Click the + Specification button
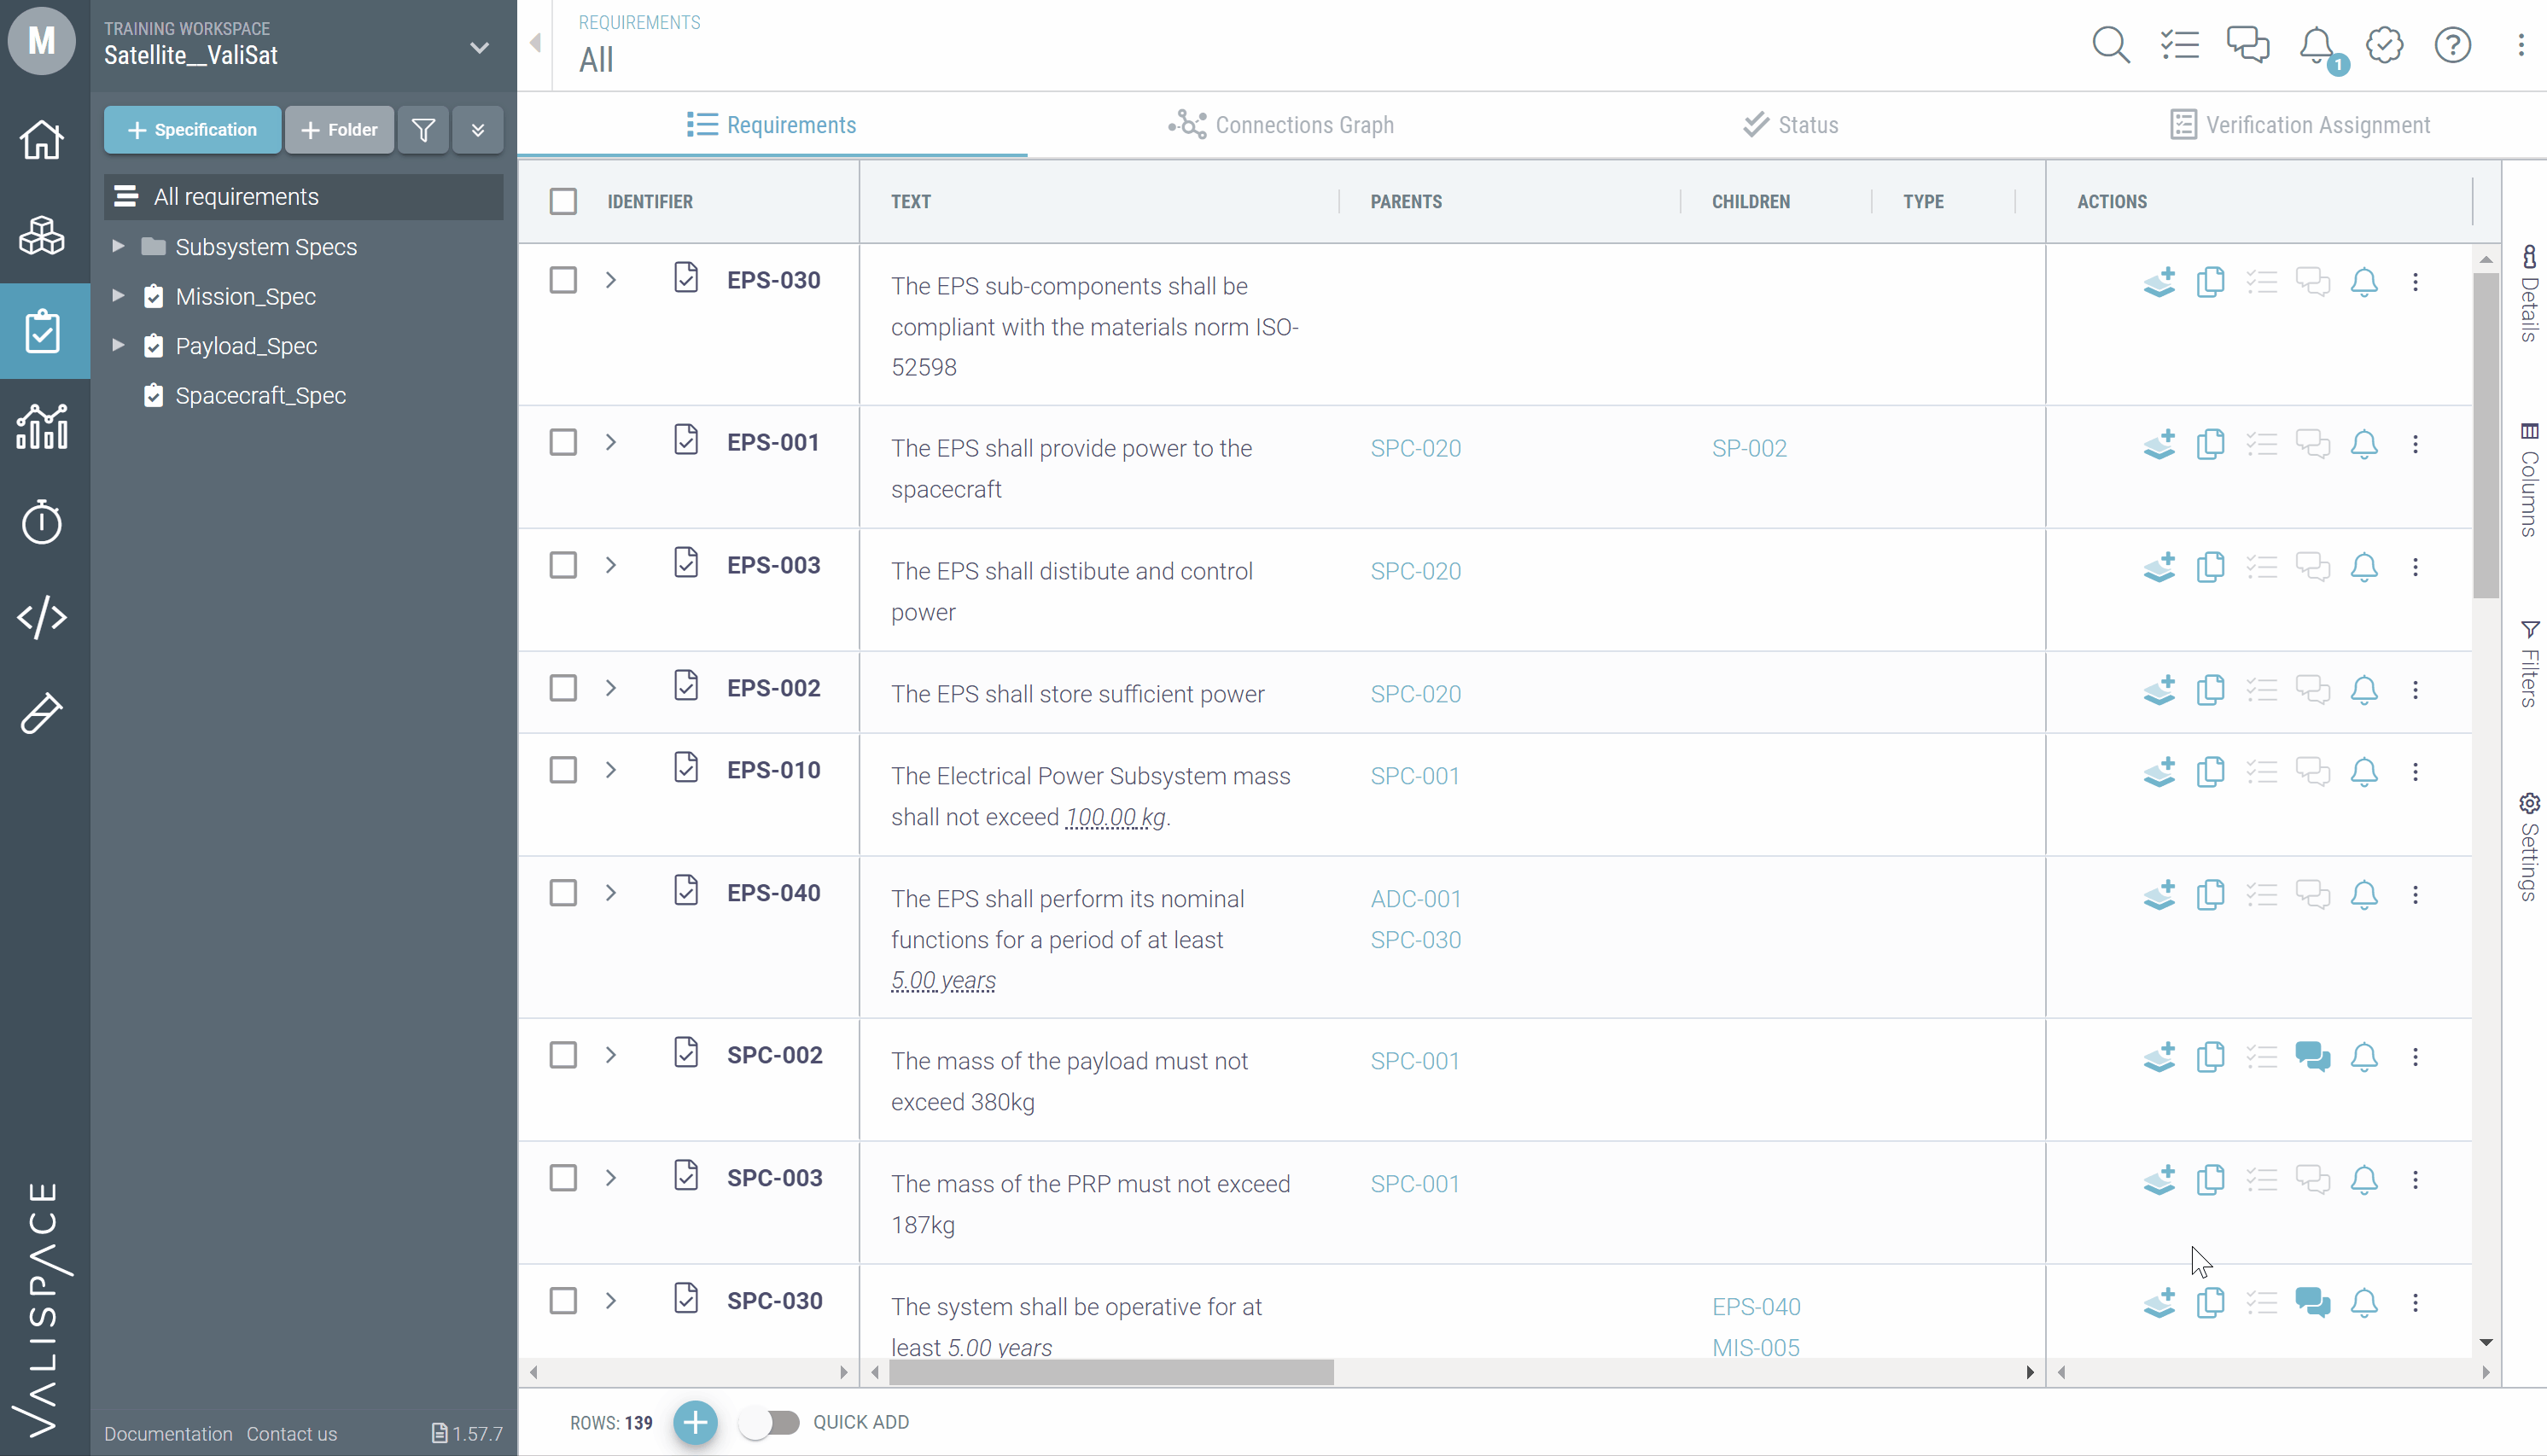 pos(192,130)
